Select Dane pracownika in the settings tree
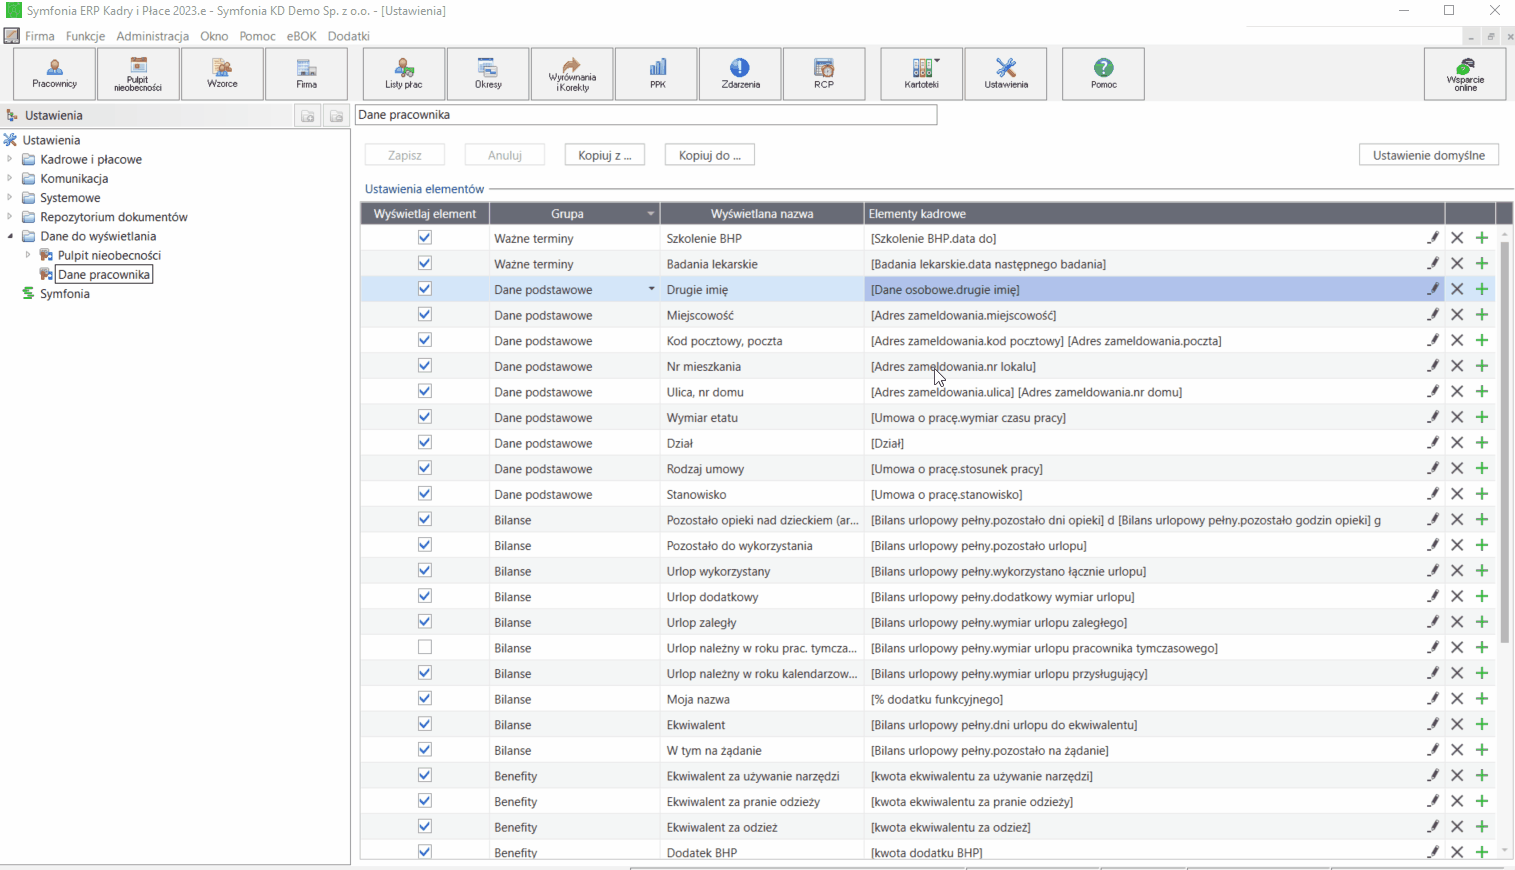Screen dimensions: 1515x870 tap(104, 274)
